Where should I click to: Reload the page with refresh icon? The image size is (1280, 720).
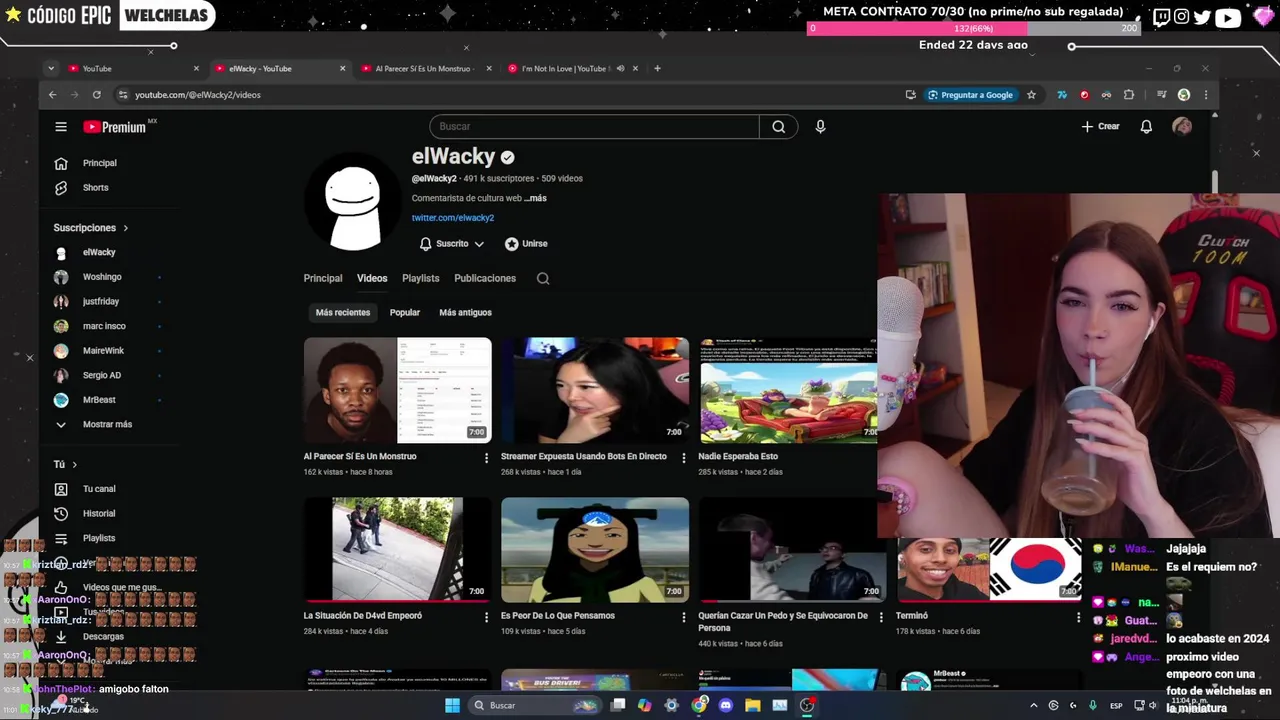point(97,95)
